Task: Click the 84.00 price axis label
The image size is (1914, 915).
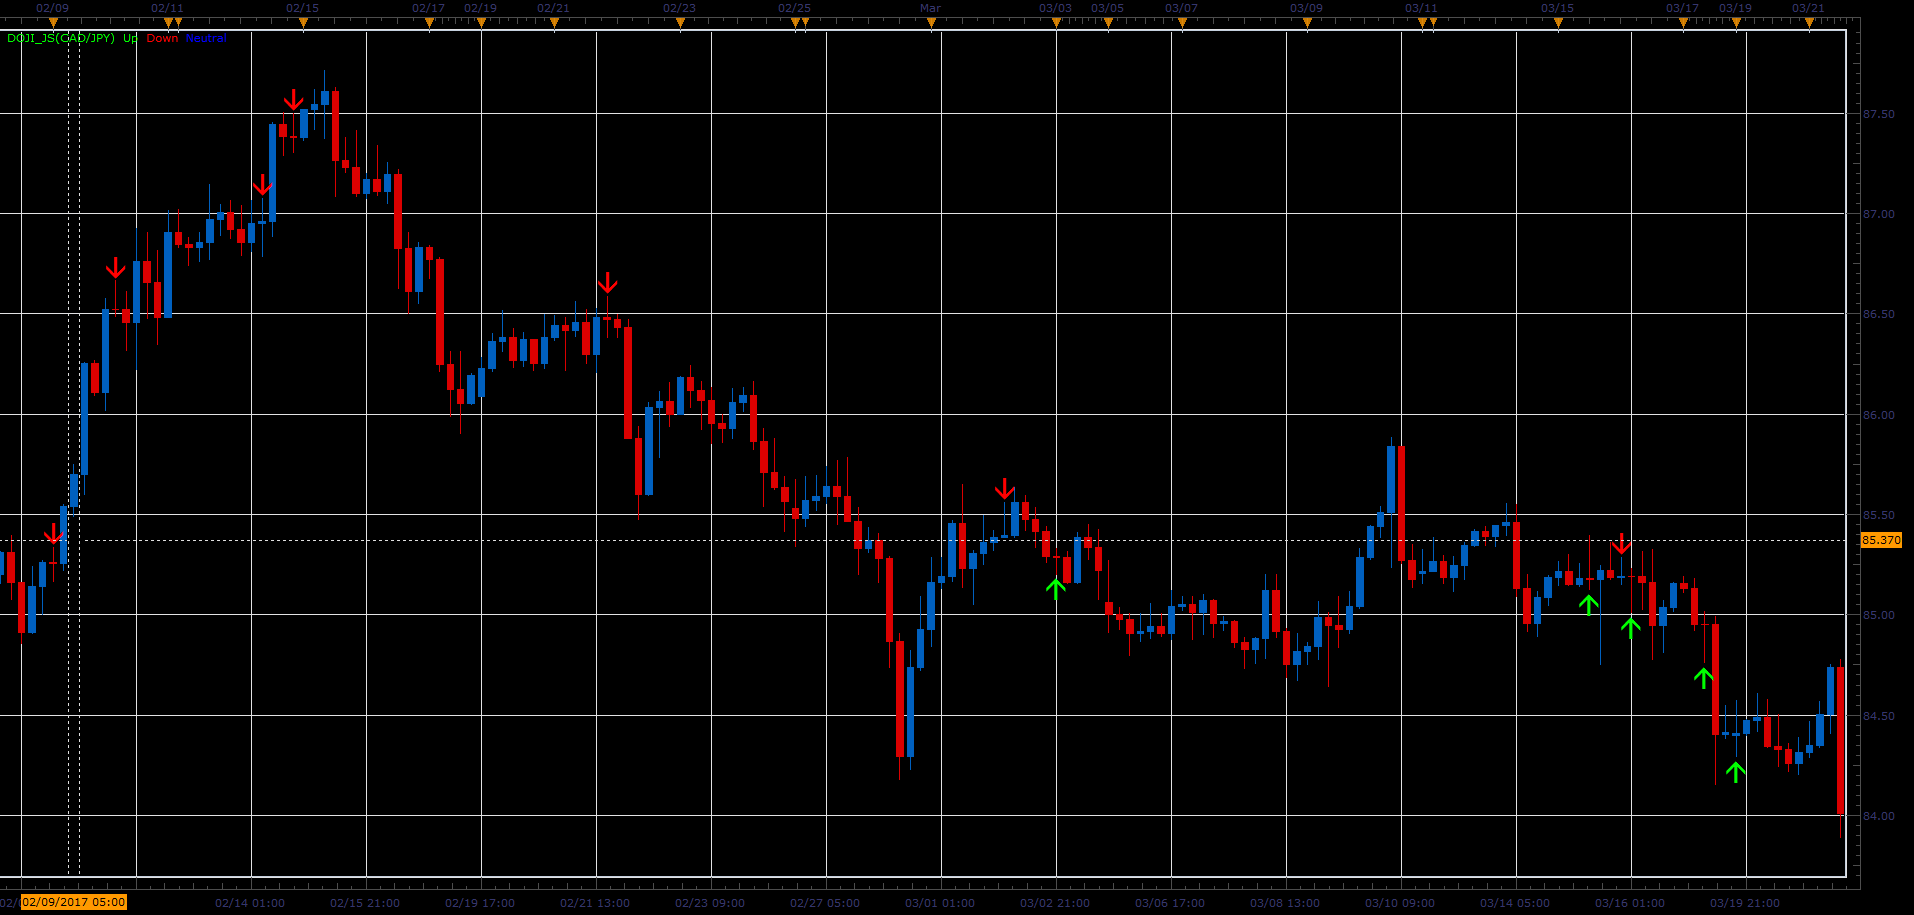Action: 1879,816
